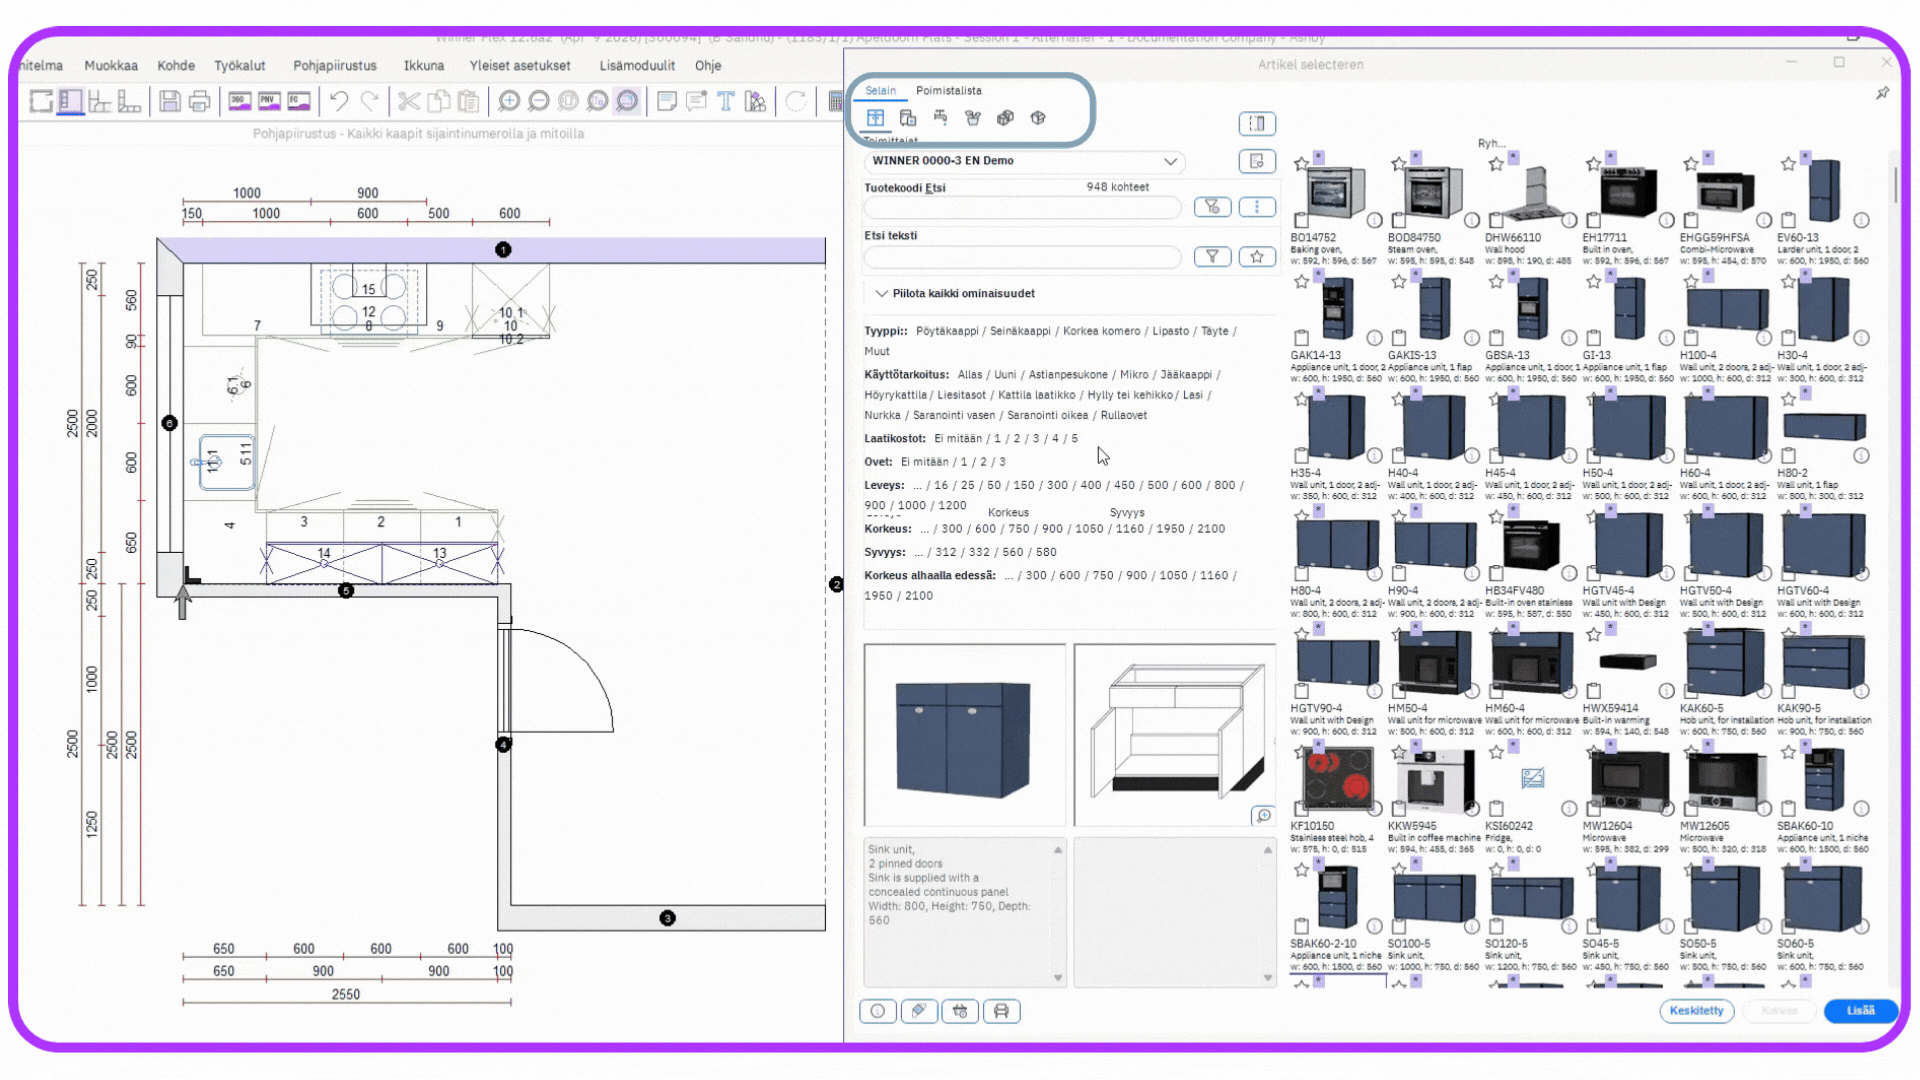Toggle the favorites star filter button
The image size is (1920, 1080).
pyautogui.click(x=1257, y=257)
